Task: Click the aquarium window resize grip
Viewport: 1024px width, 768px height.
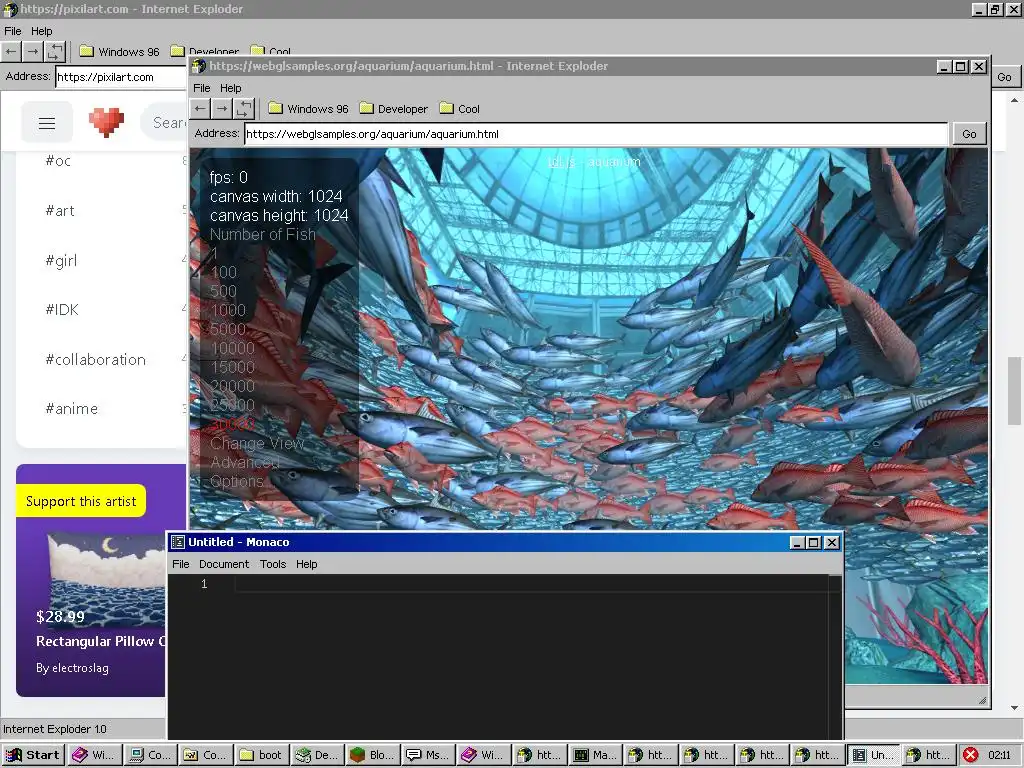Action: pos(982,700)
